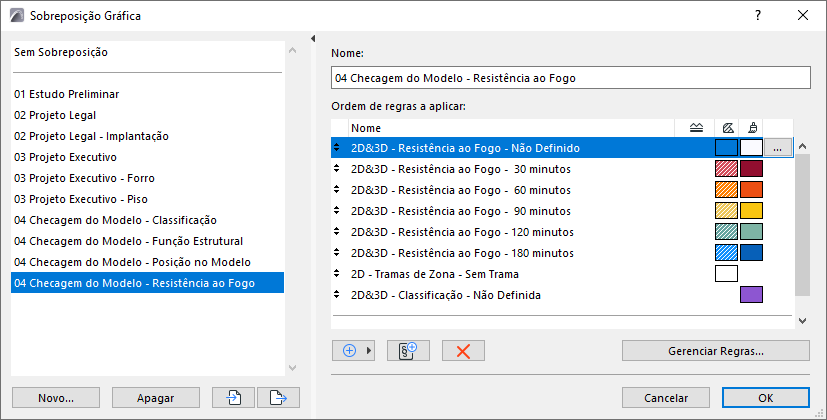The width and height of the screenshot is (827, 420).
Task: Remove rule with the red X button
Action: [x=463, y=351]
